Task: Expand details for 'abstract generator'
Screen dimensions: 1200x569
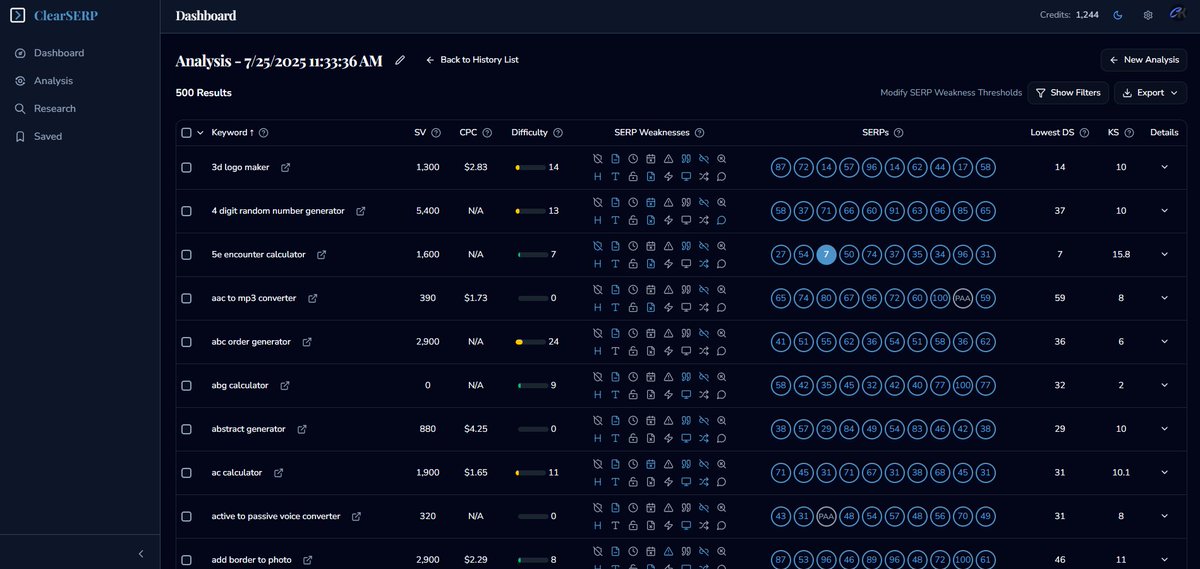Action: tap(1164, 429)
